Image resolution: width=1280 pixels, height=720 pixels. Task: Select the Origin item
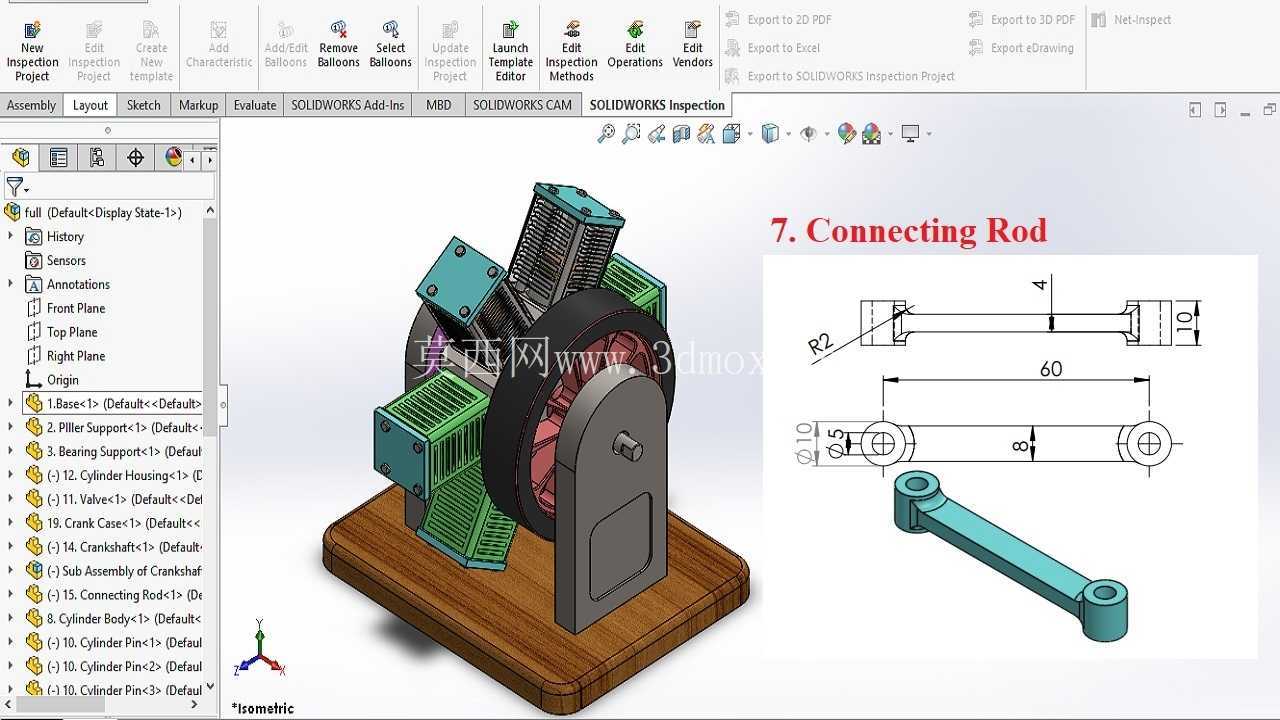(x=62, y=380)
